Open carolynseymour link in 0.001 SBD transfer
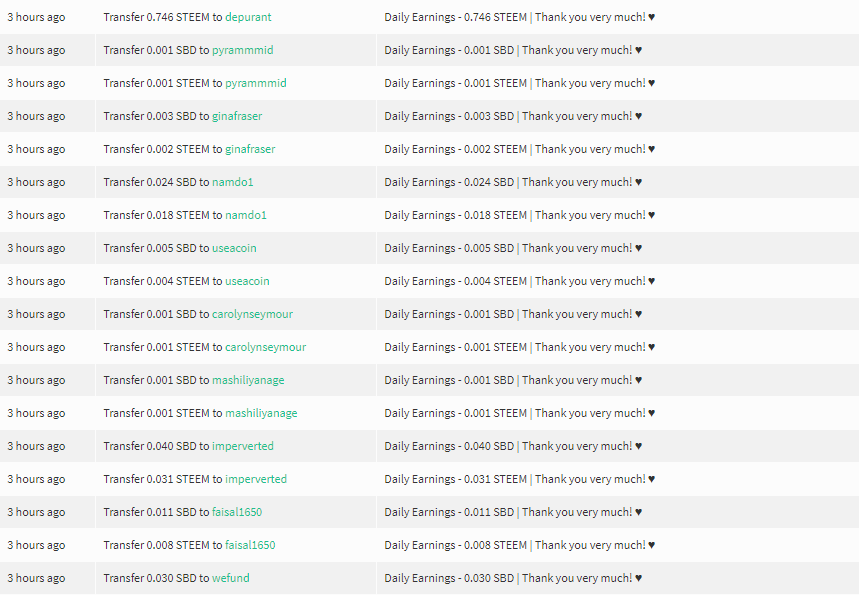 pos(253,314)
